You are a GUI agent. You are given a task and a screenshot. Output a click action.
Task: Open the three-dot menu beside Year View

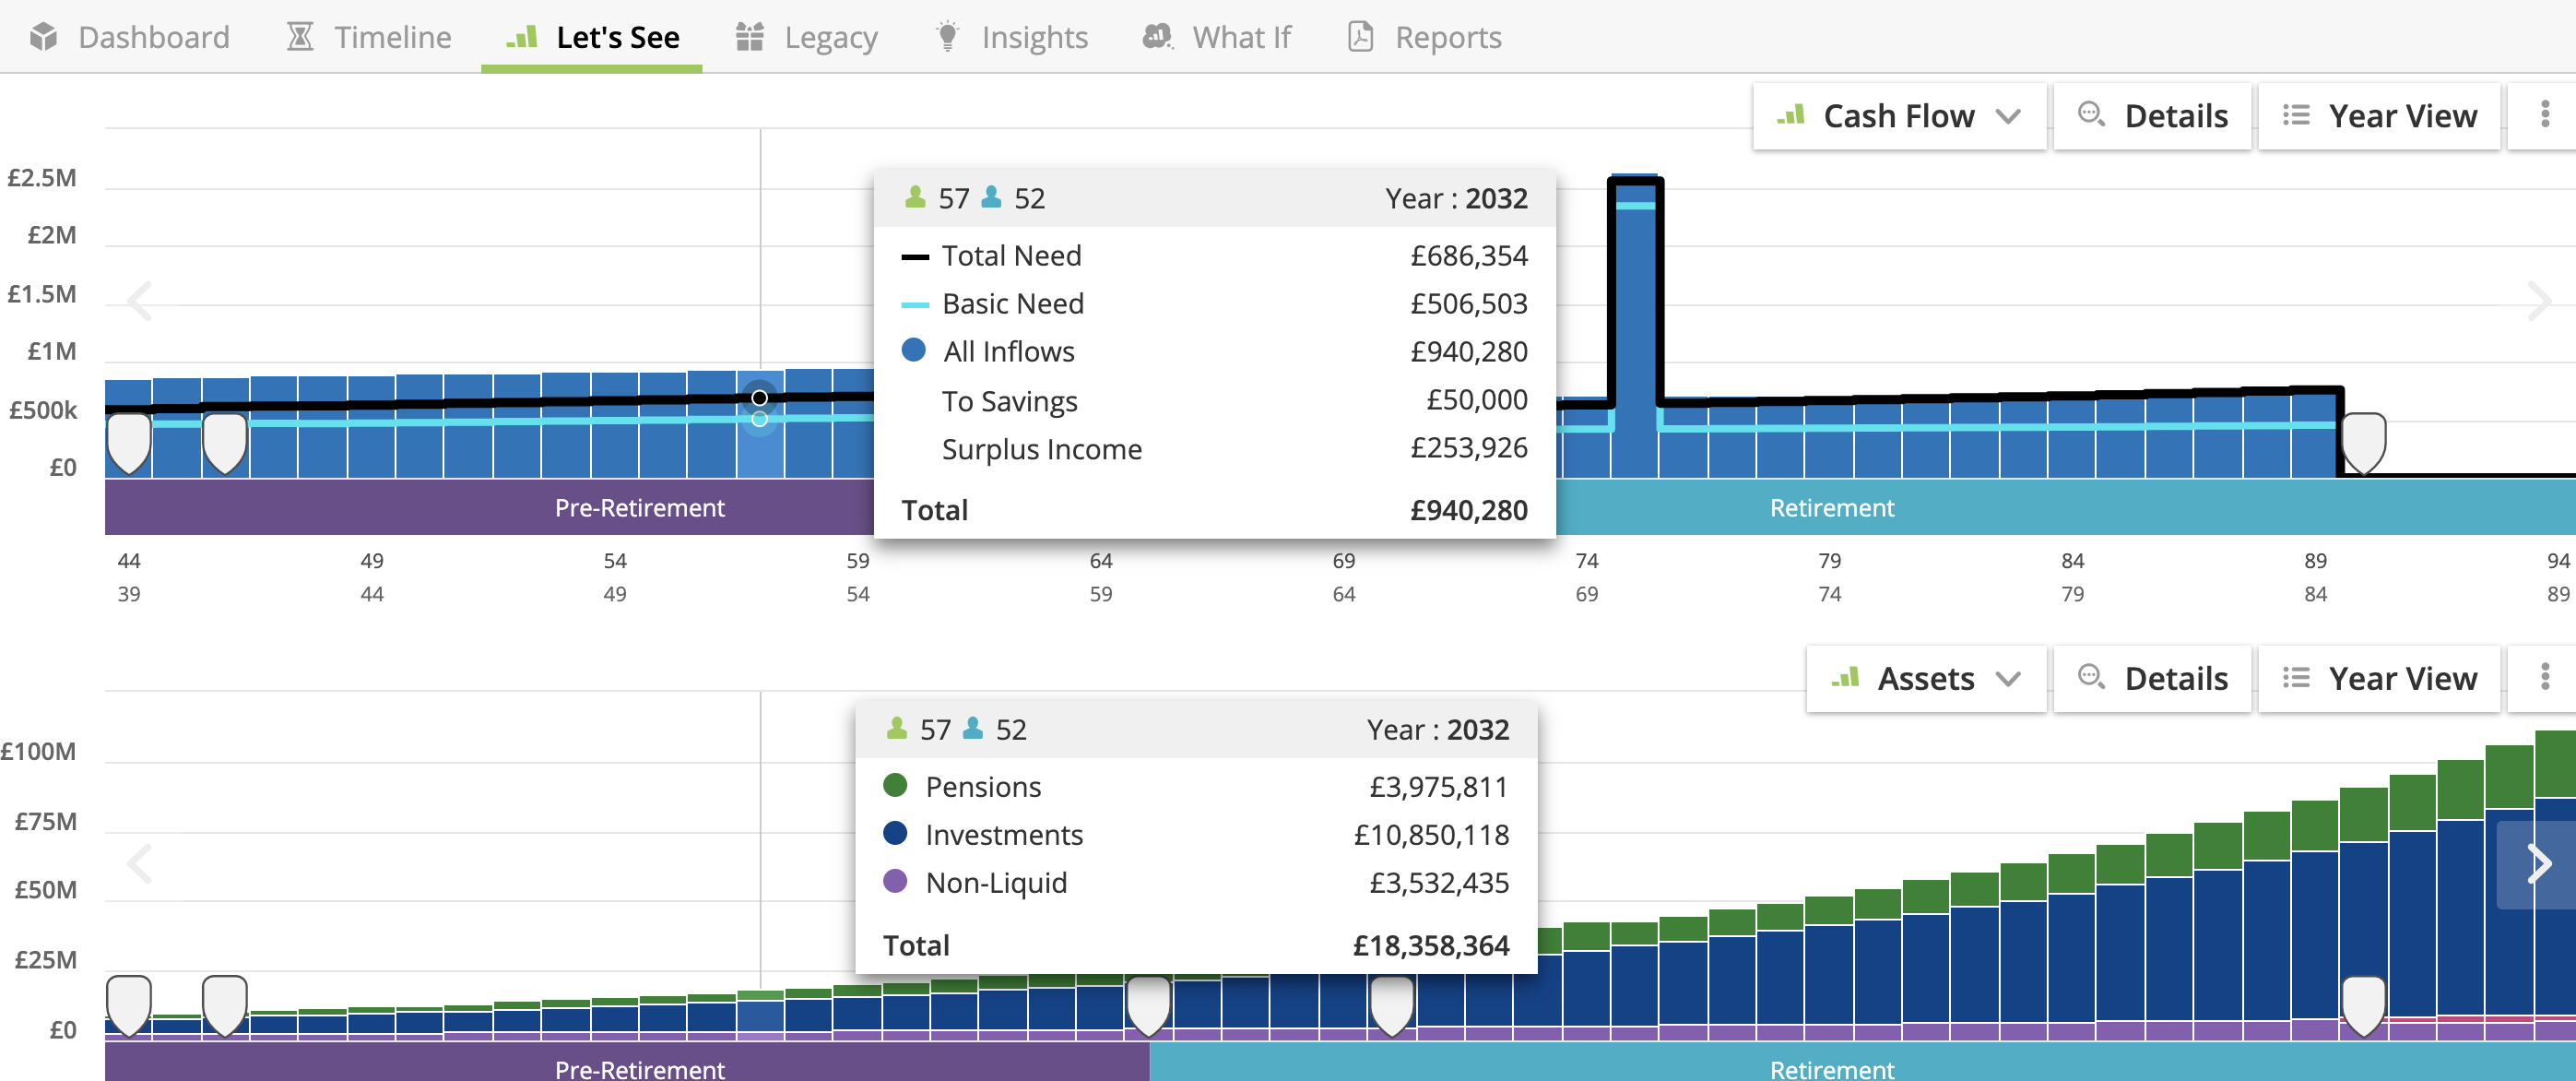point(2545,115)
